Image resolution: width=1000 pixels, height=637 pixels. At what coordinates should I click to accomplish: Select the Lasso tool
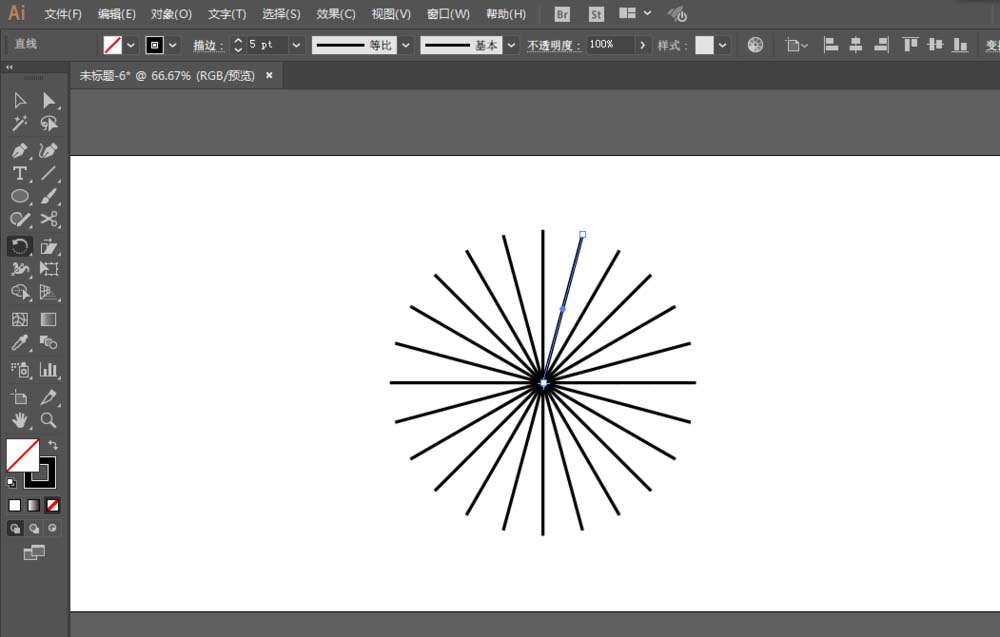point(48,123)
